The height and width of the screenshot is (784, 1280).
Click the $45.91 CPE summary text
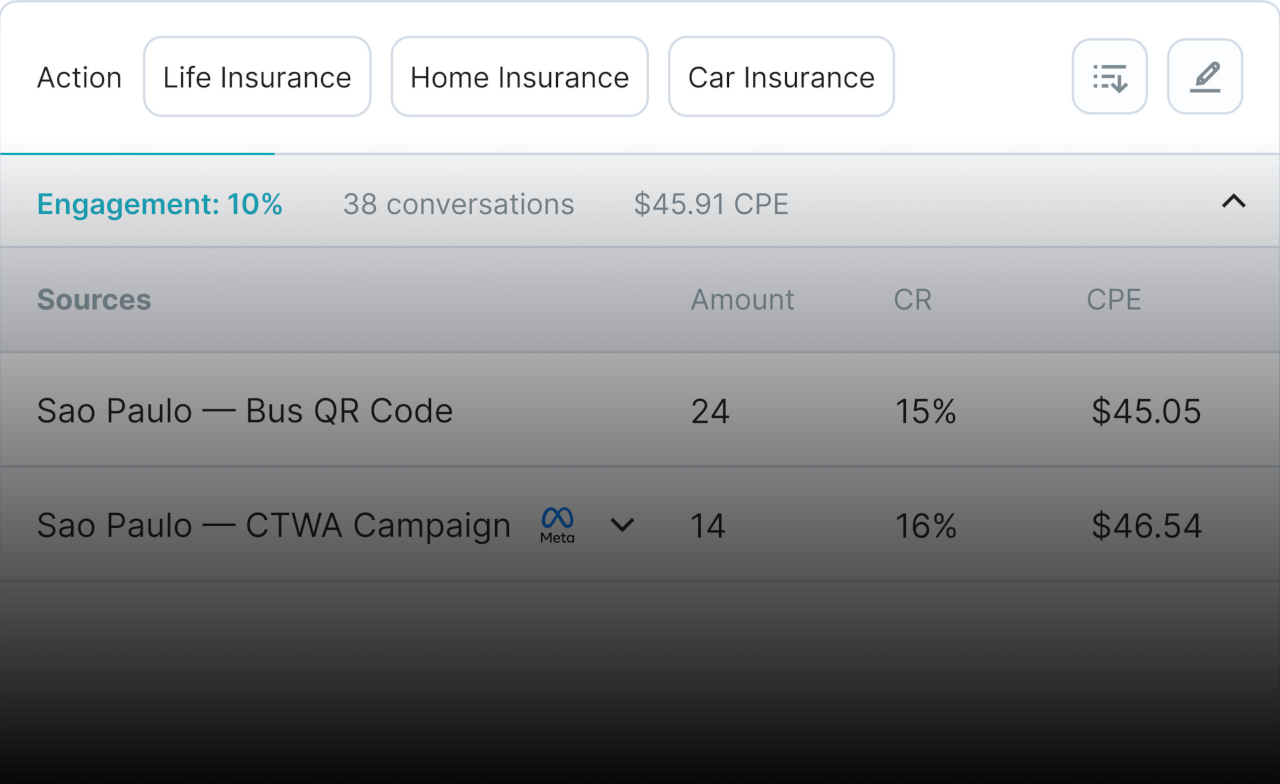tap(711, 204)
